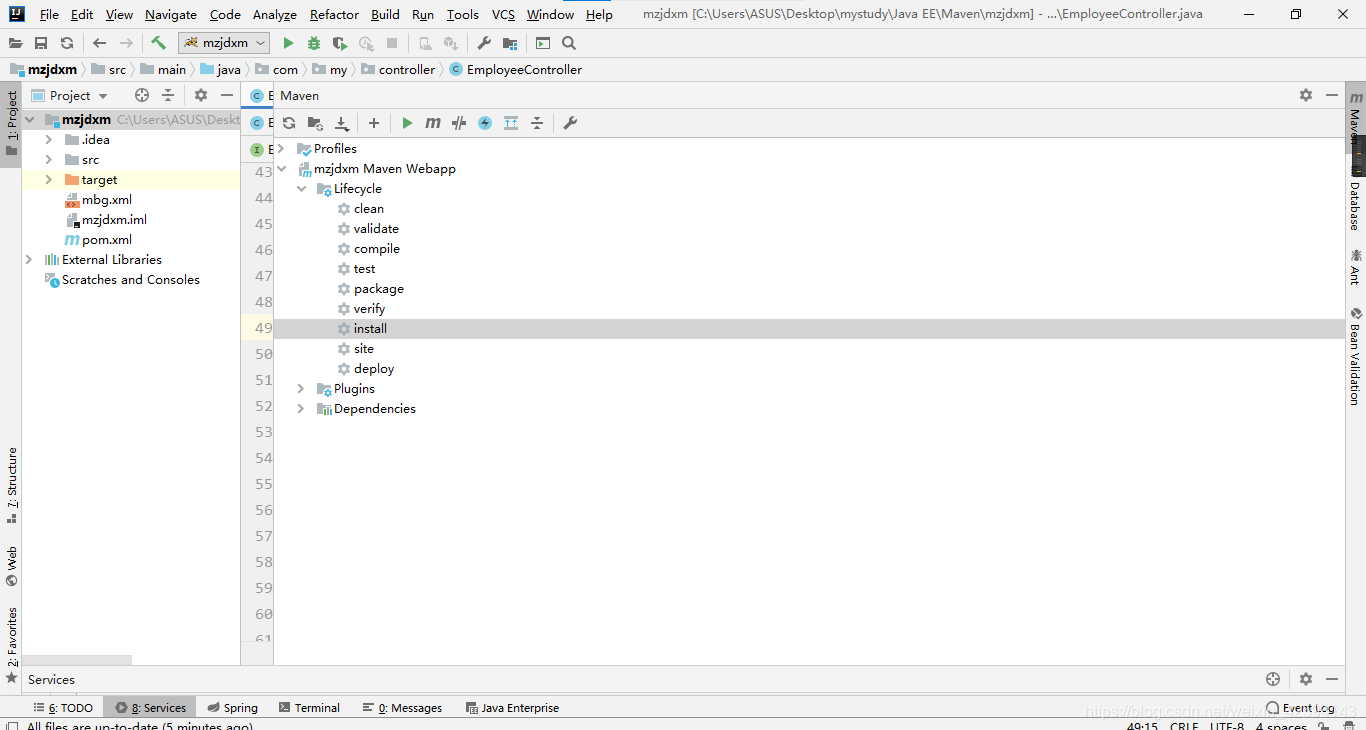Screen dimensions: 1366x730
Task: Open Project panel gear settings
Action: tap(201, 95)
